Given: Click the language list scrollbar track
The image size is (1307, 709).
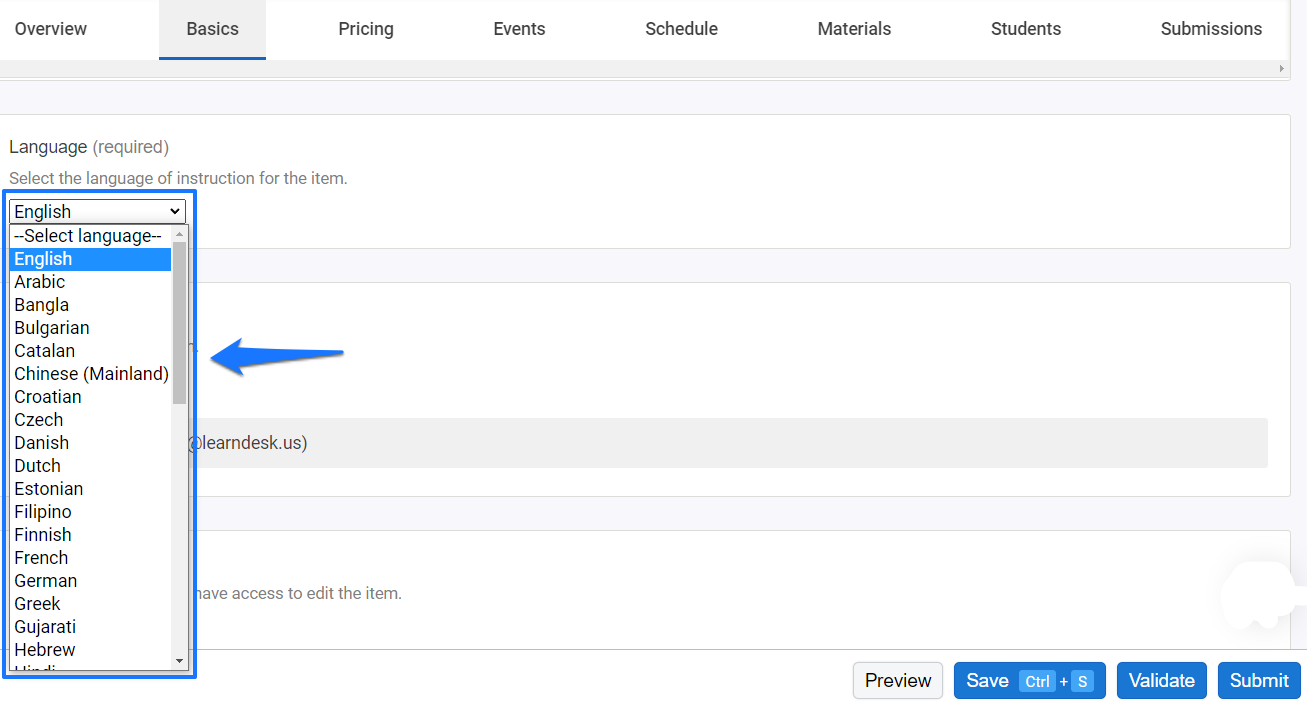Looking at the screenshot, I should pos(180,500).
